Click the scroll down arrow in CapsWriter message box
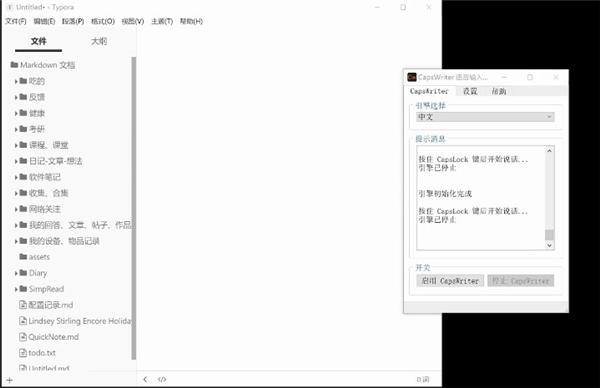Viewport: 600px width, 388px height. (x=549, y=245)
